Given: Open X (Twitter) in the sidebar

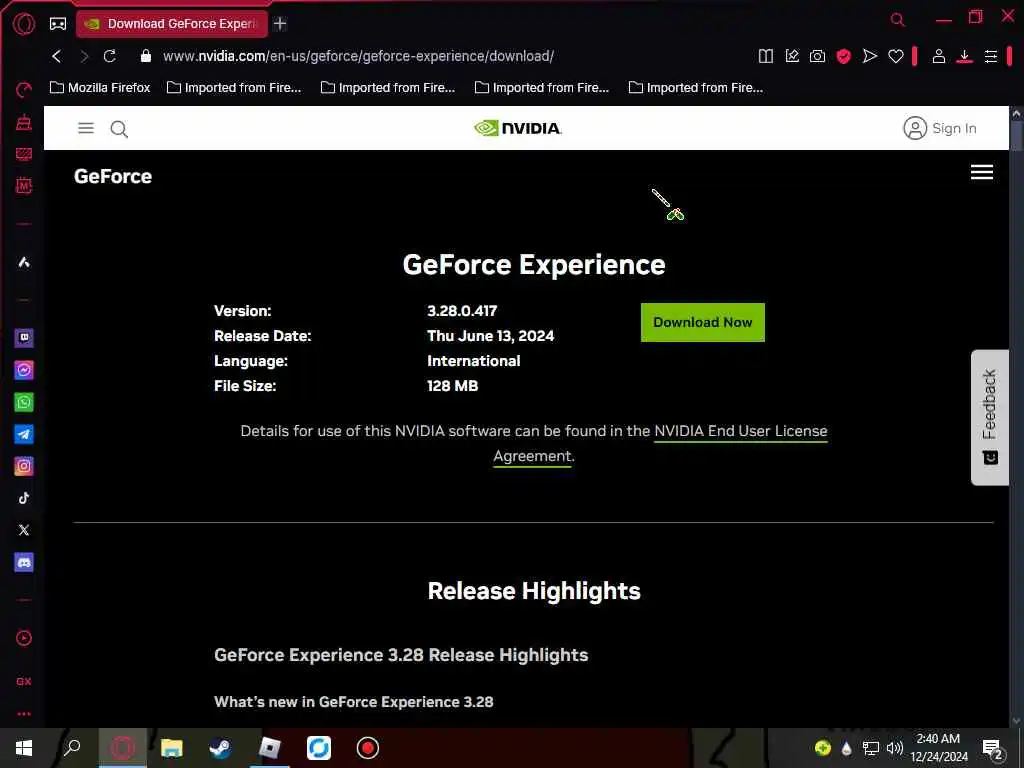Looking at the screenshot, I should pyautogui.click(x=24, y=530).
